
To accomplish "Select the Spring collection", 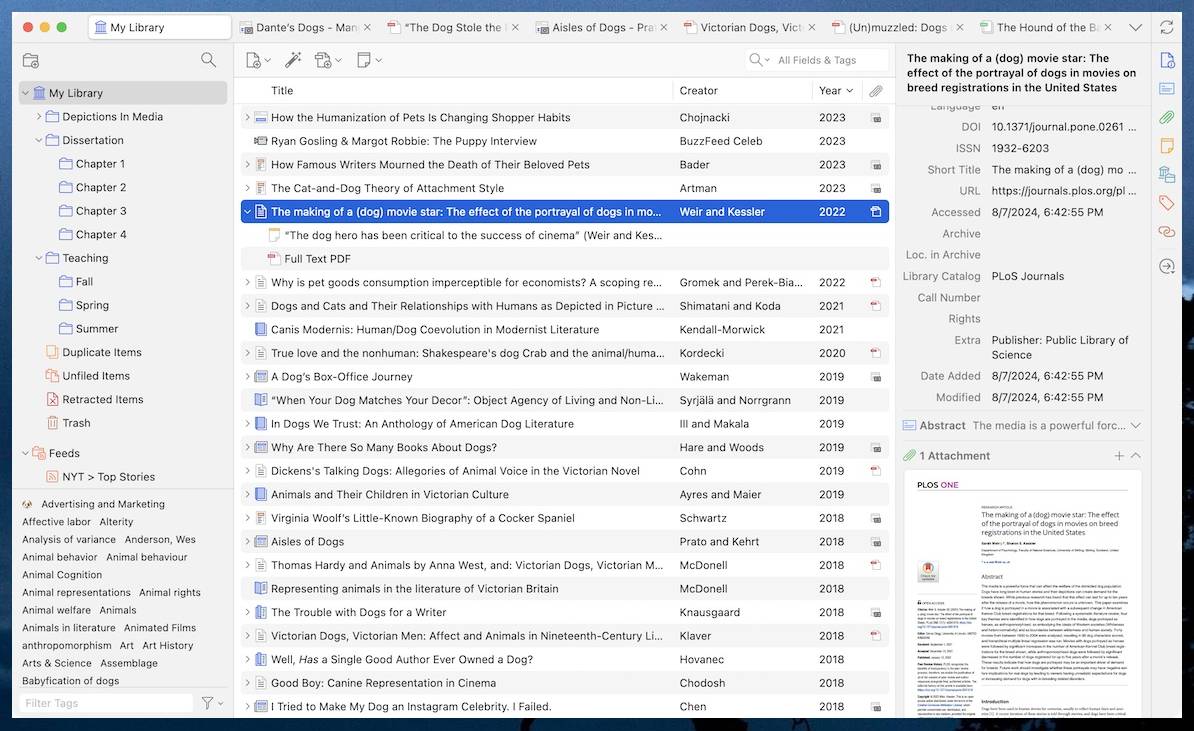I will pos(92,305).
